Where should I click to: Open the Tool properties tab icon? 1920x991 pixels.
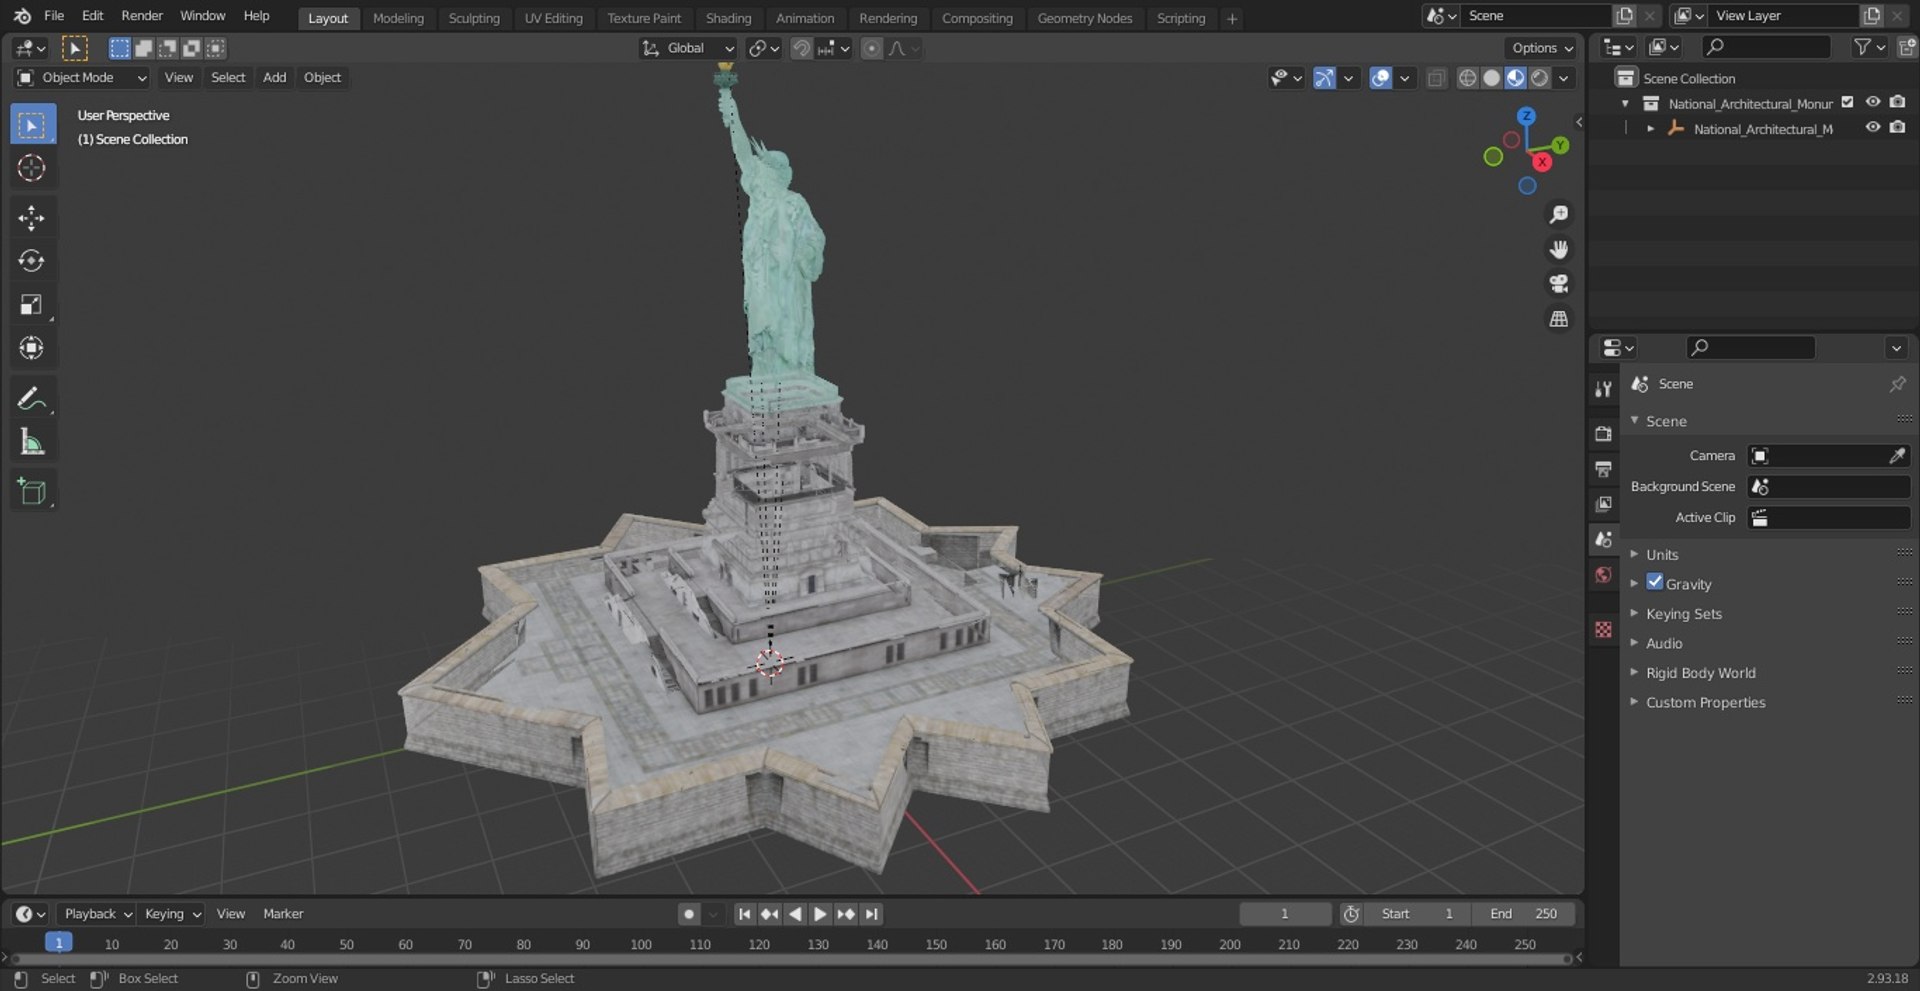point(1604,389)
